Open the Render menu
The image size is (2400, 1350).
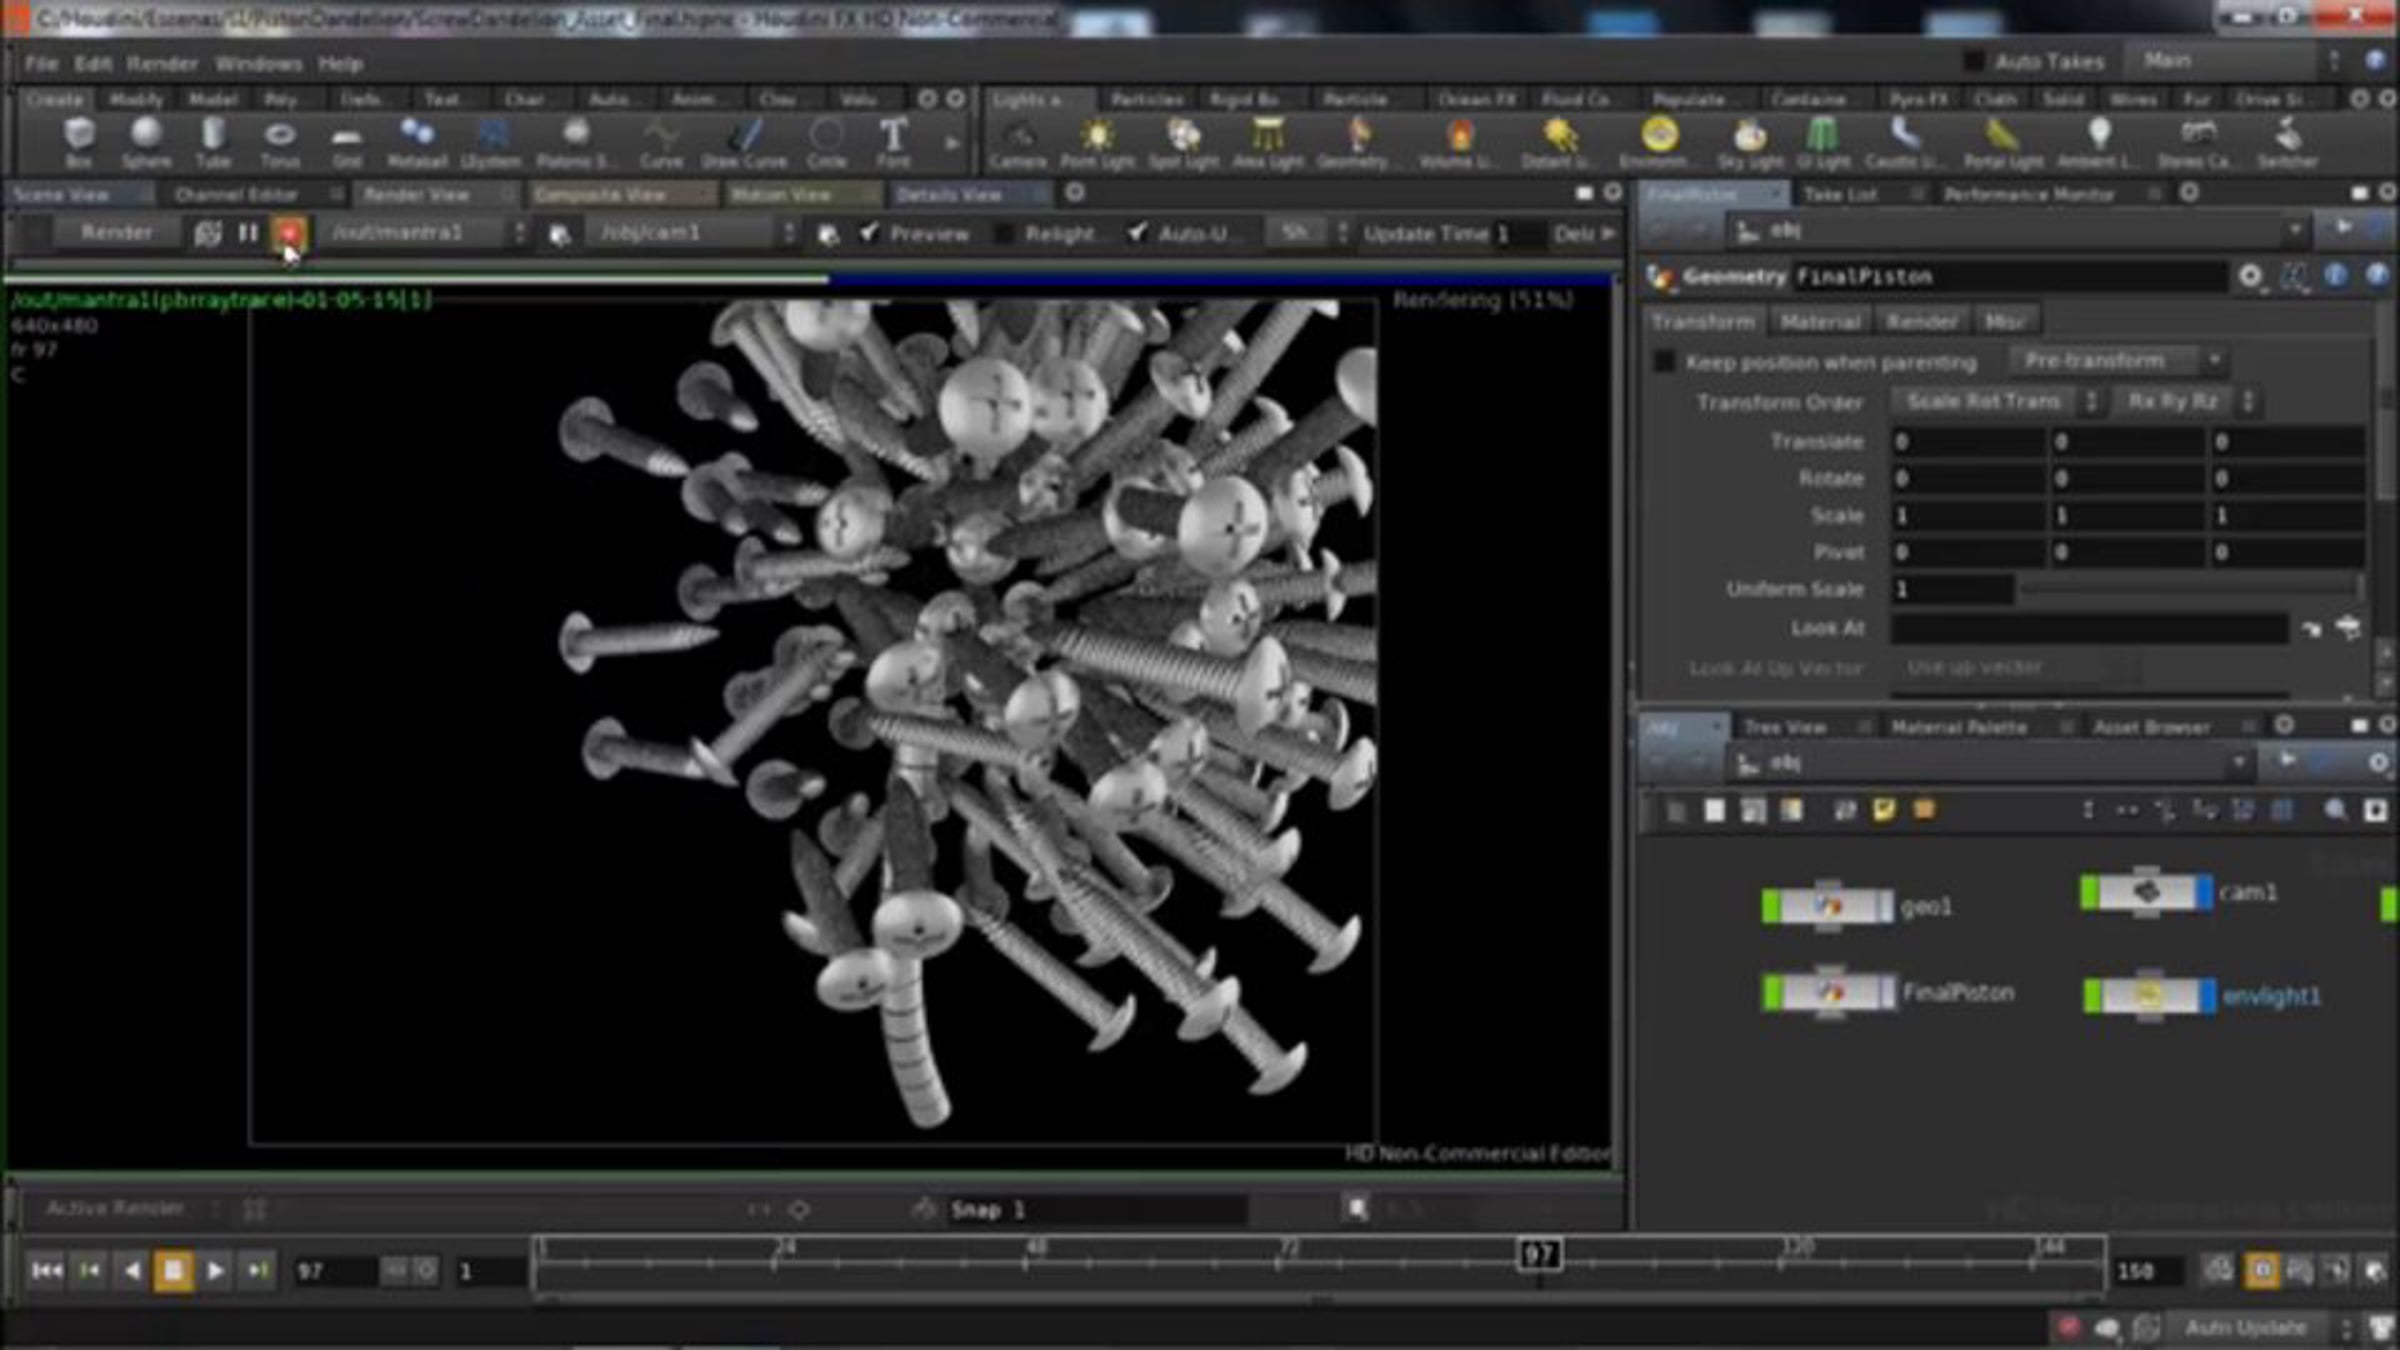pyautogui.click(x=162, y=64)
